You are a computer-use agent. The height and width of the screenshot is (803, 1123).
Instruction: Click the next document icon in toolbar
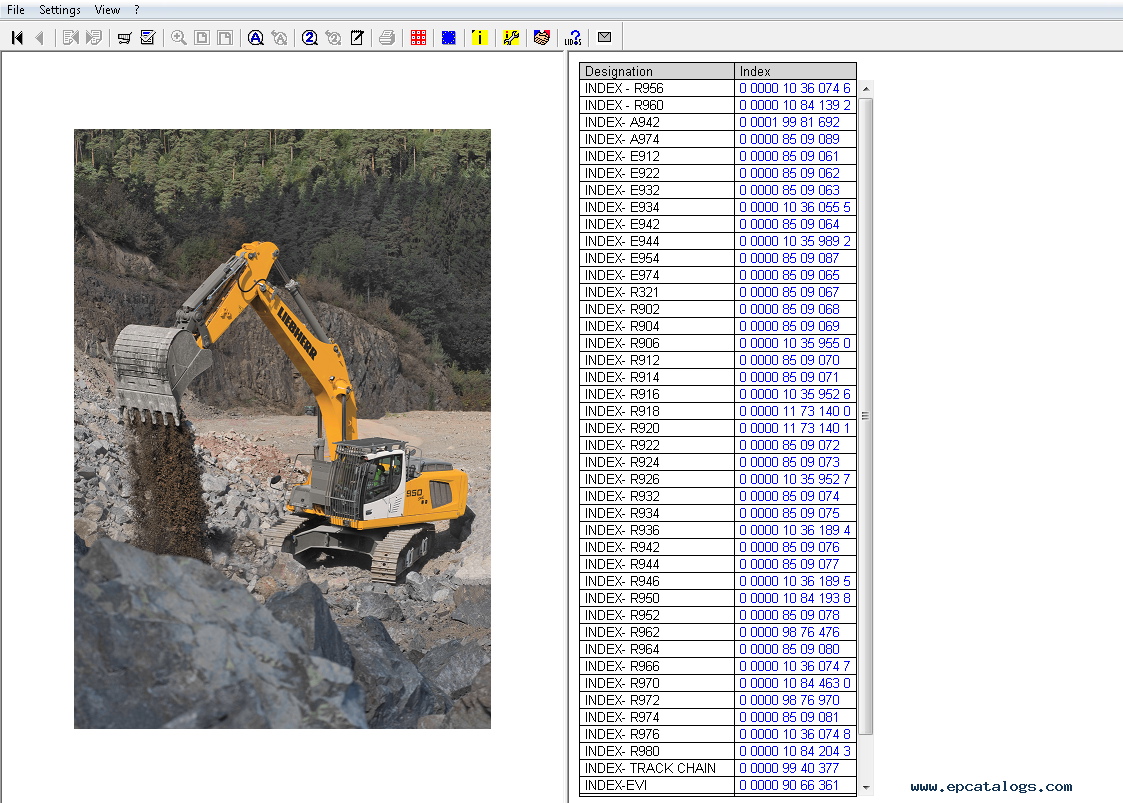[94, 38]
